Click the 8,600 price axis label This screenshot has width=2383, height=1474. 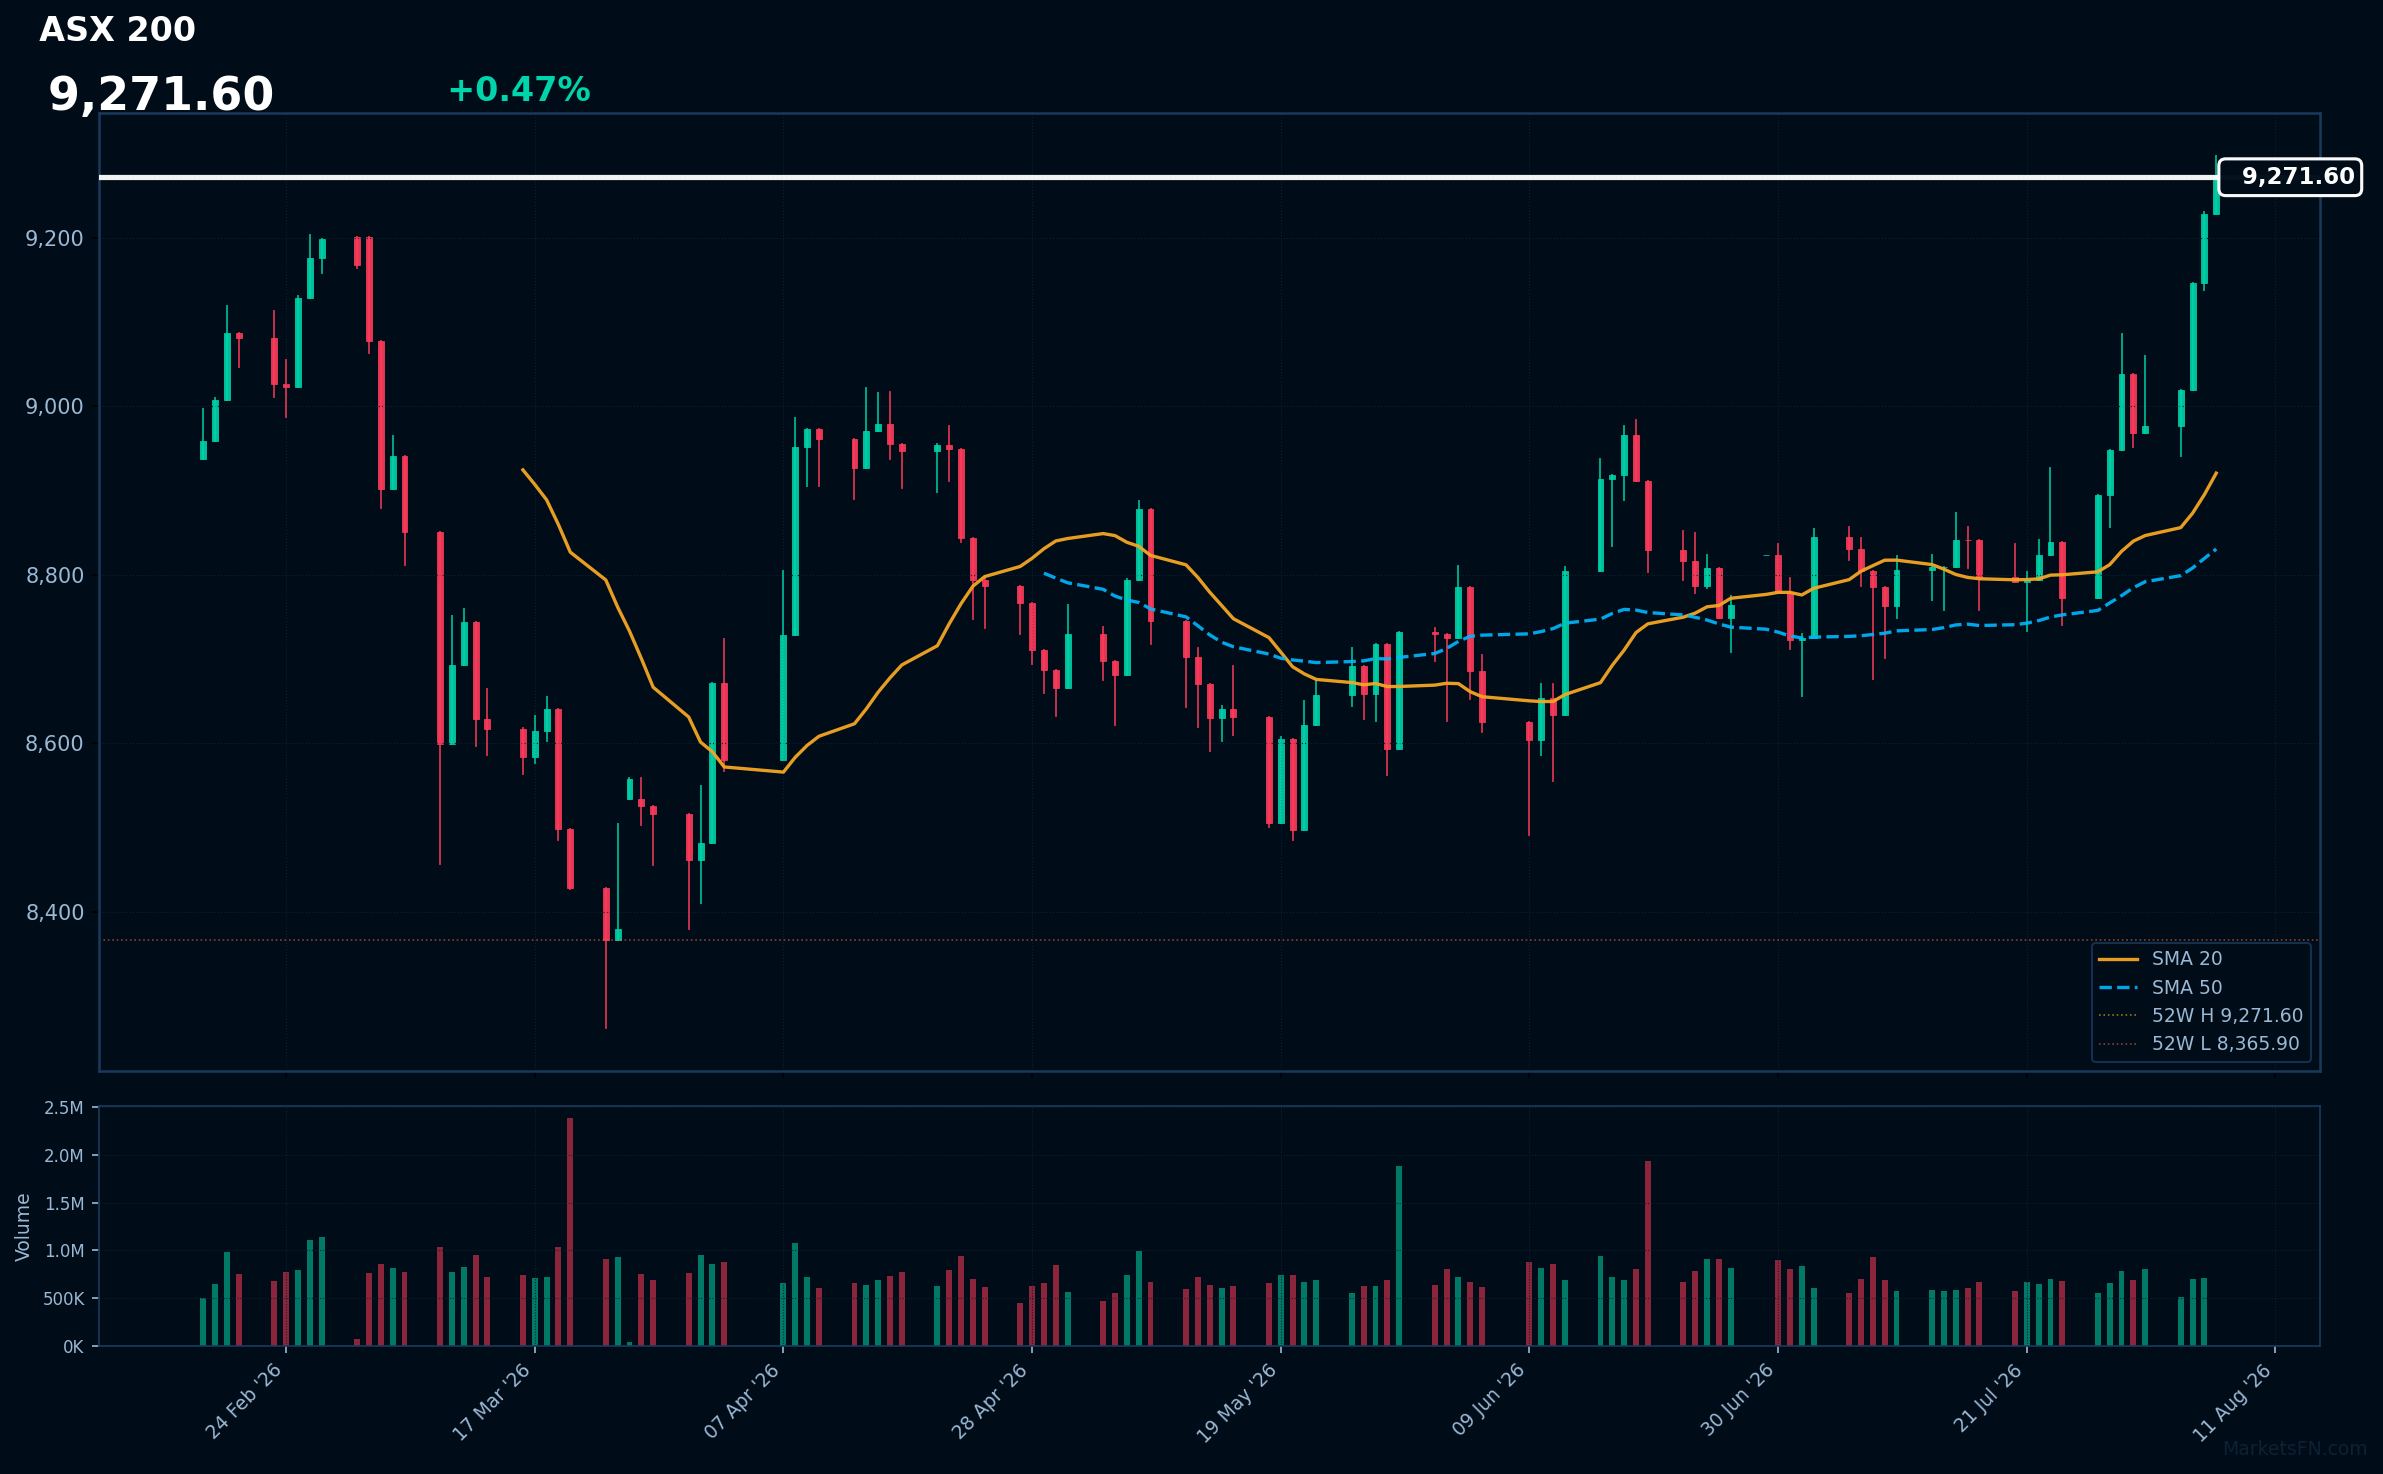54,744
